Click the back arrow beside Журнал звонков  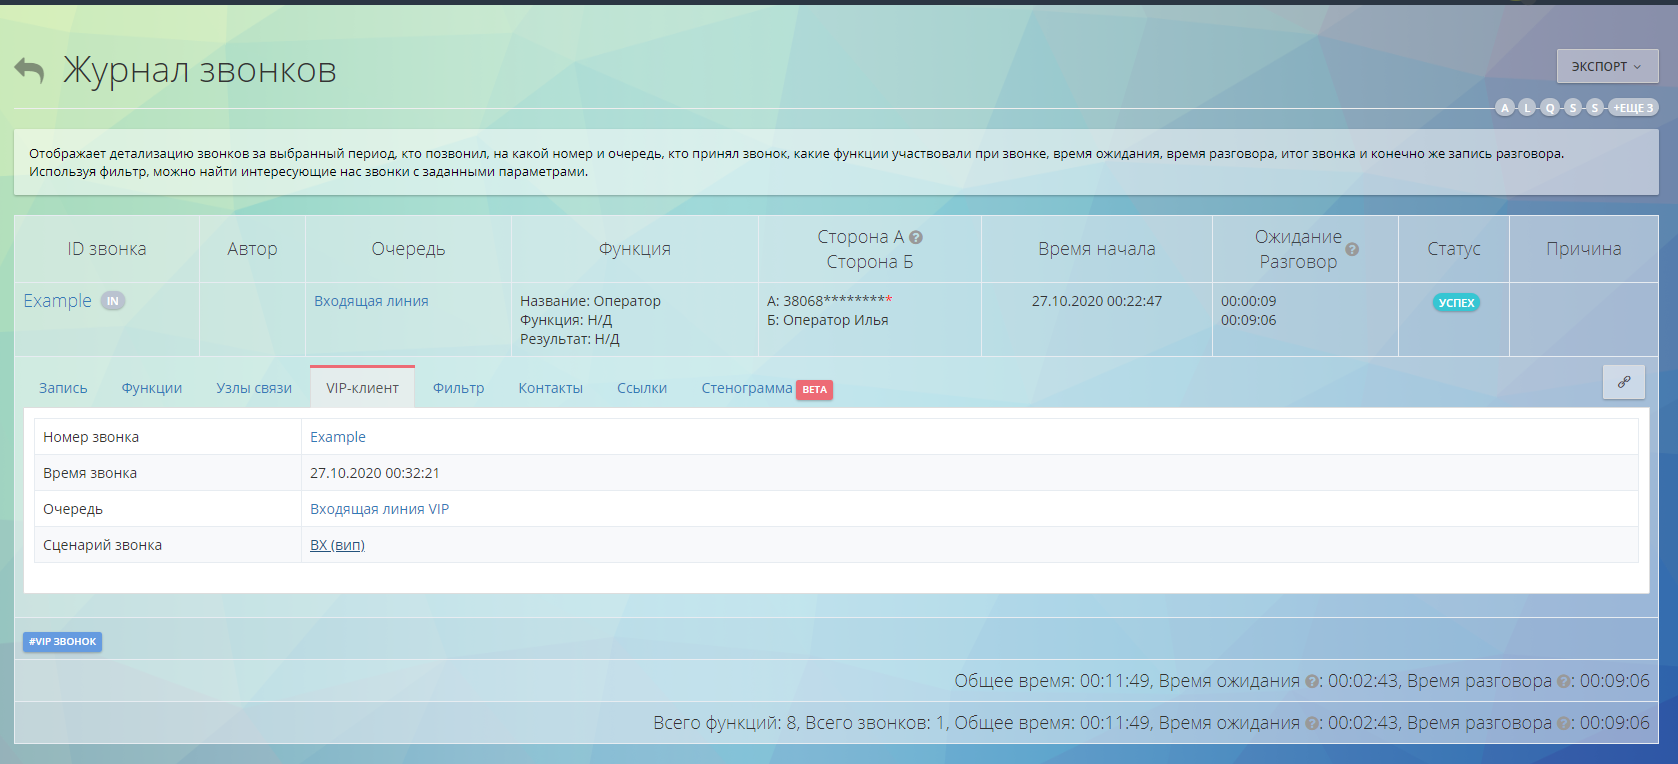(29, 70)
